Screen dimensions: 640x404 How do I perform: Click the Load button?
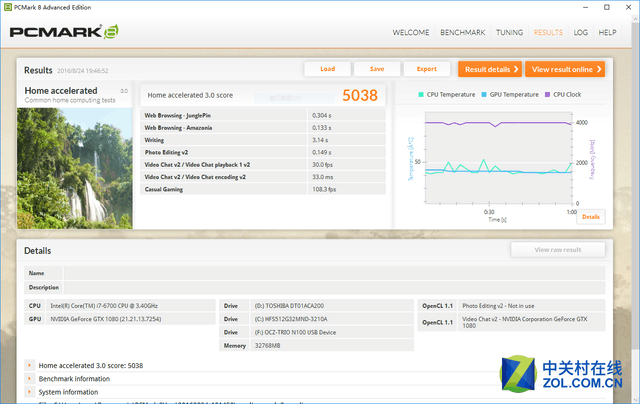(x=327, y=69)
